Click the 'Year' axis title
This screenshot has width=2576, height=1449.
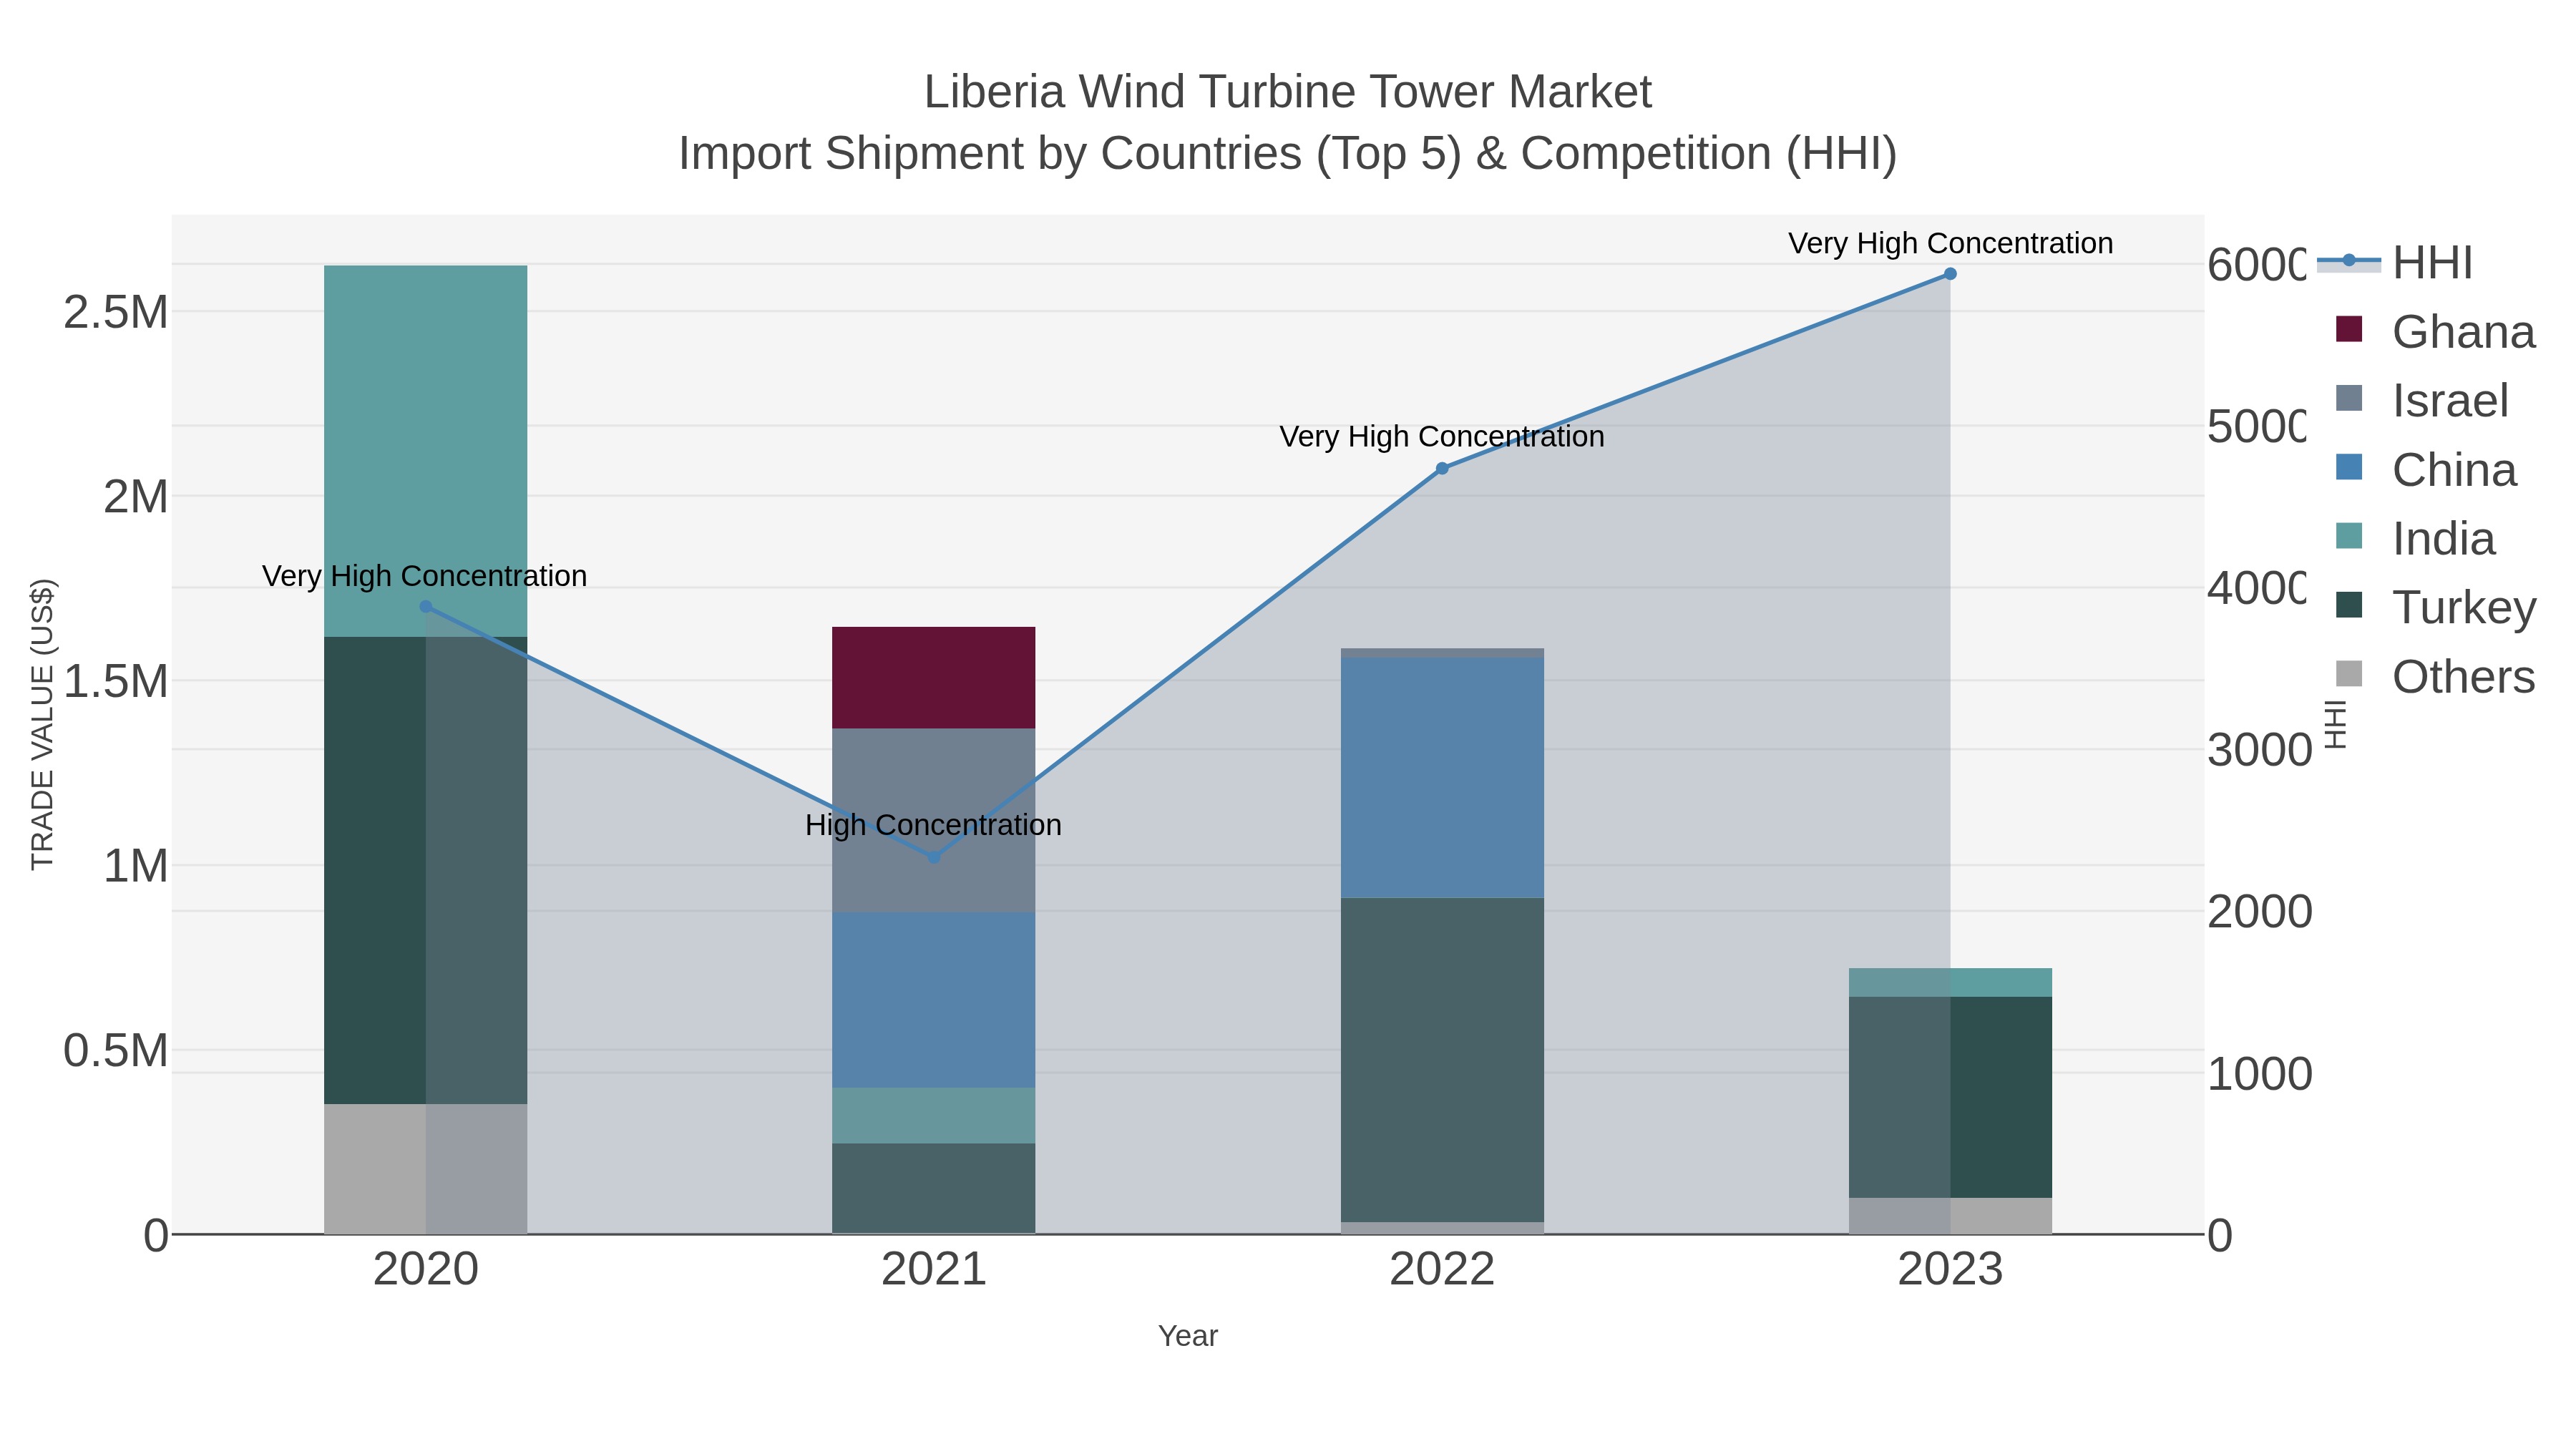pyautogui.click(x=1188, y=1336)
